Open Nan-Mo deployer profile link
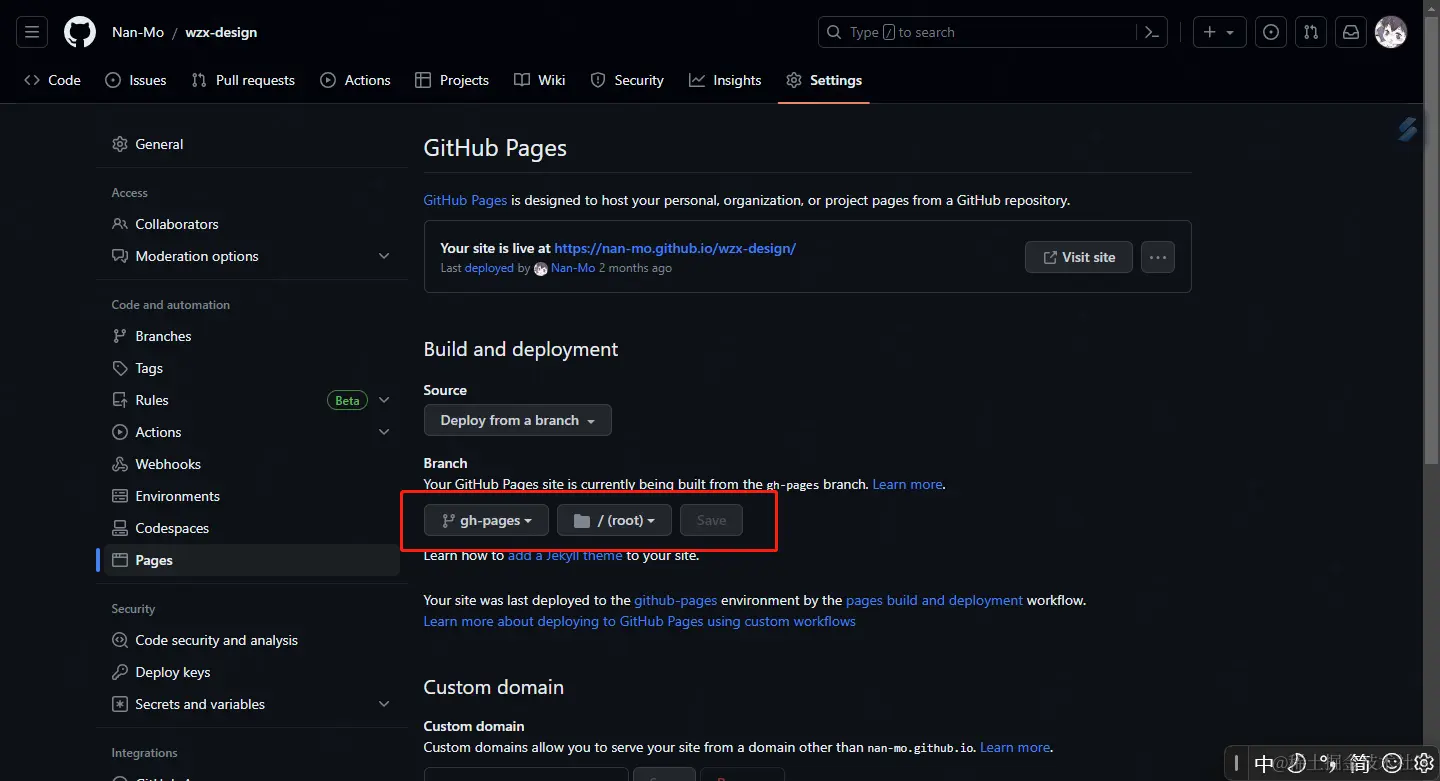The height and width of the screenshot is (781, 1440). (x=573, y=268)
